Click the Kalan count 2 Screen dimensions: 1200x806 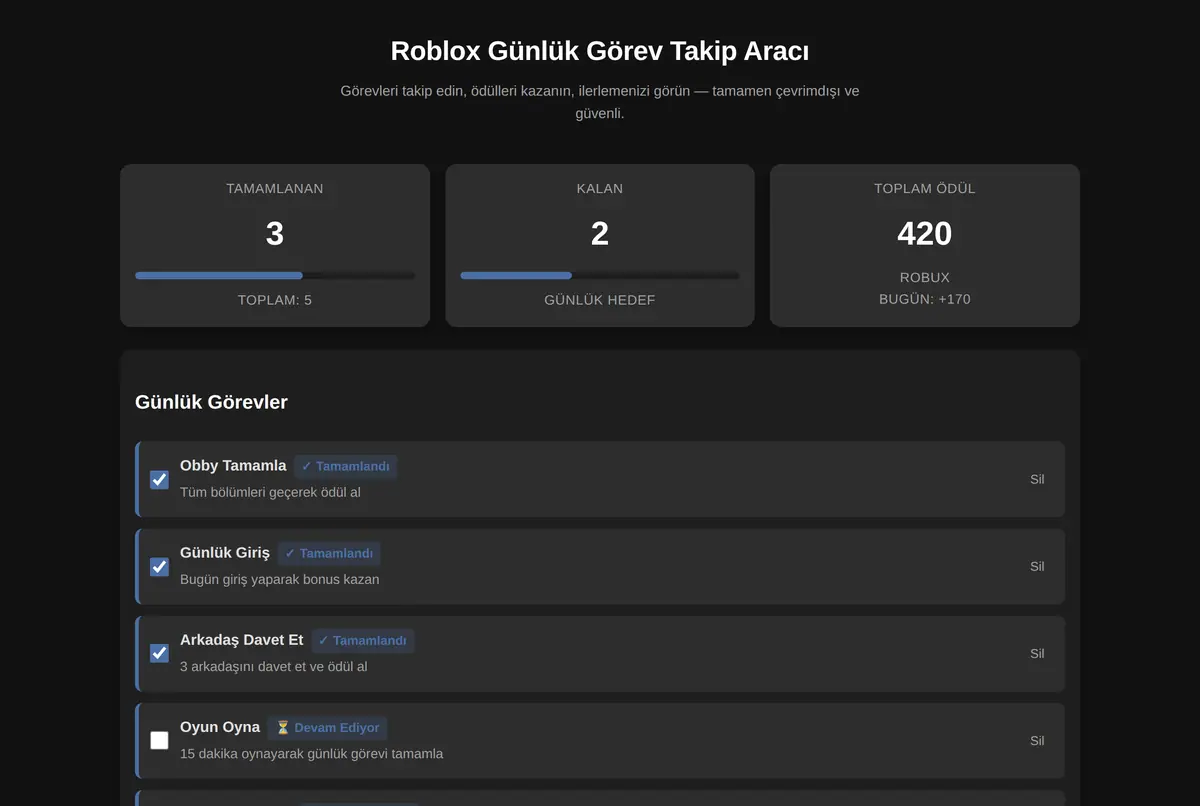point(600,234)
